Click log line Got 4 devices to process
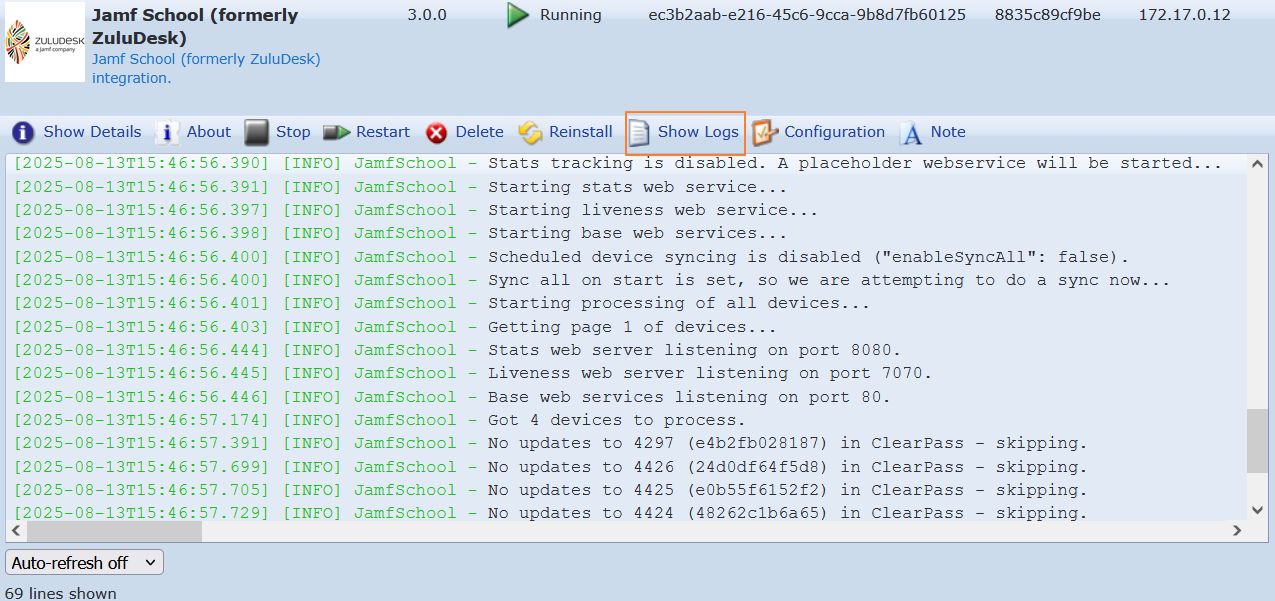This screenshot has height=601, width=1275. (380, 420)
